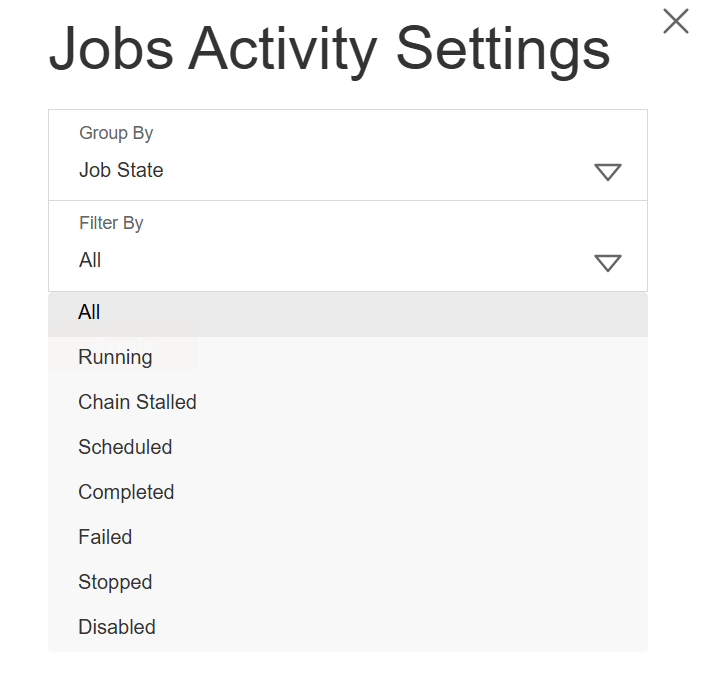Filter jobs by Failed state

(x=105, y=537)
